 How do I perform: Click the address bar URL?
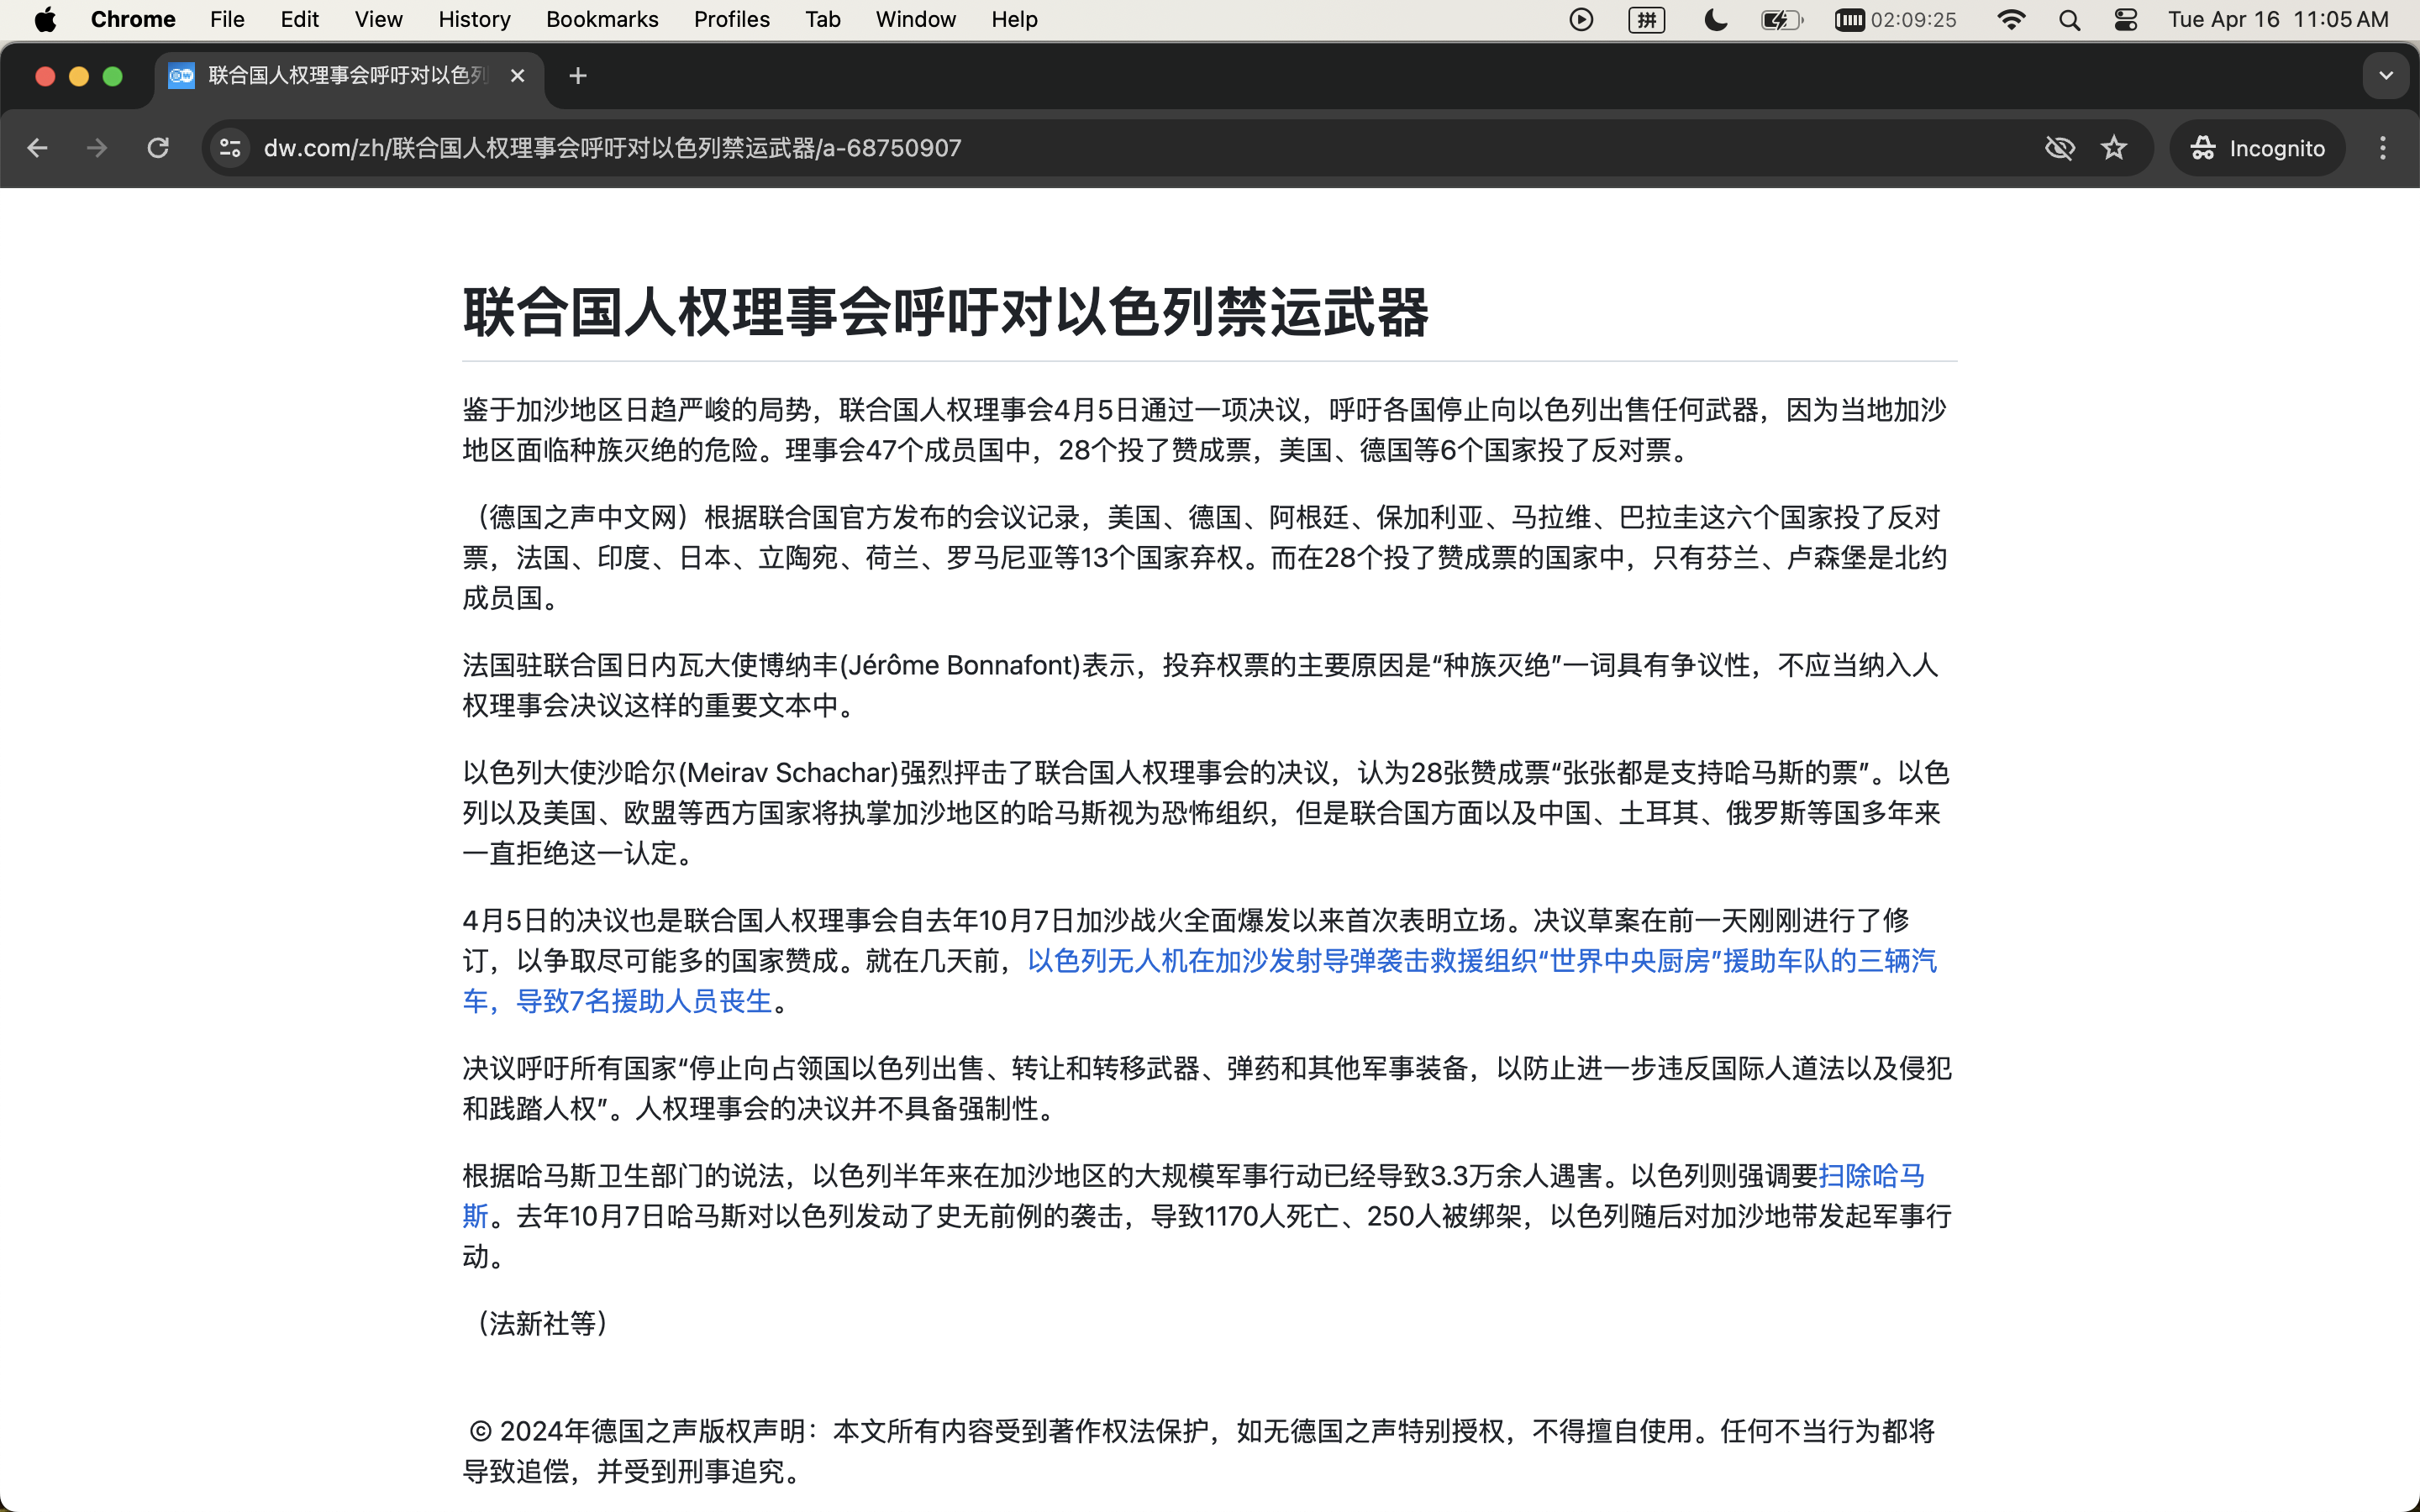[x=612, y=148]
